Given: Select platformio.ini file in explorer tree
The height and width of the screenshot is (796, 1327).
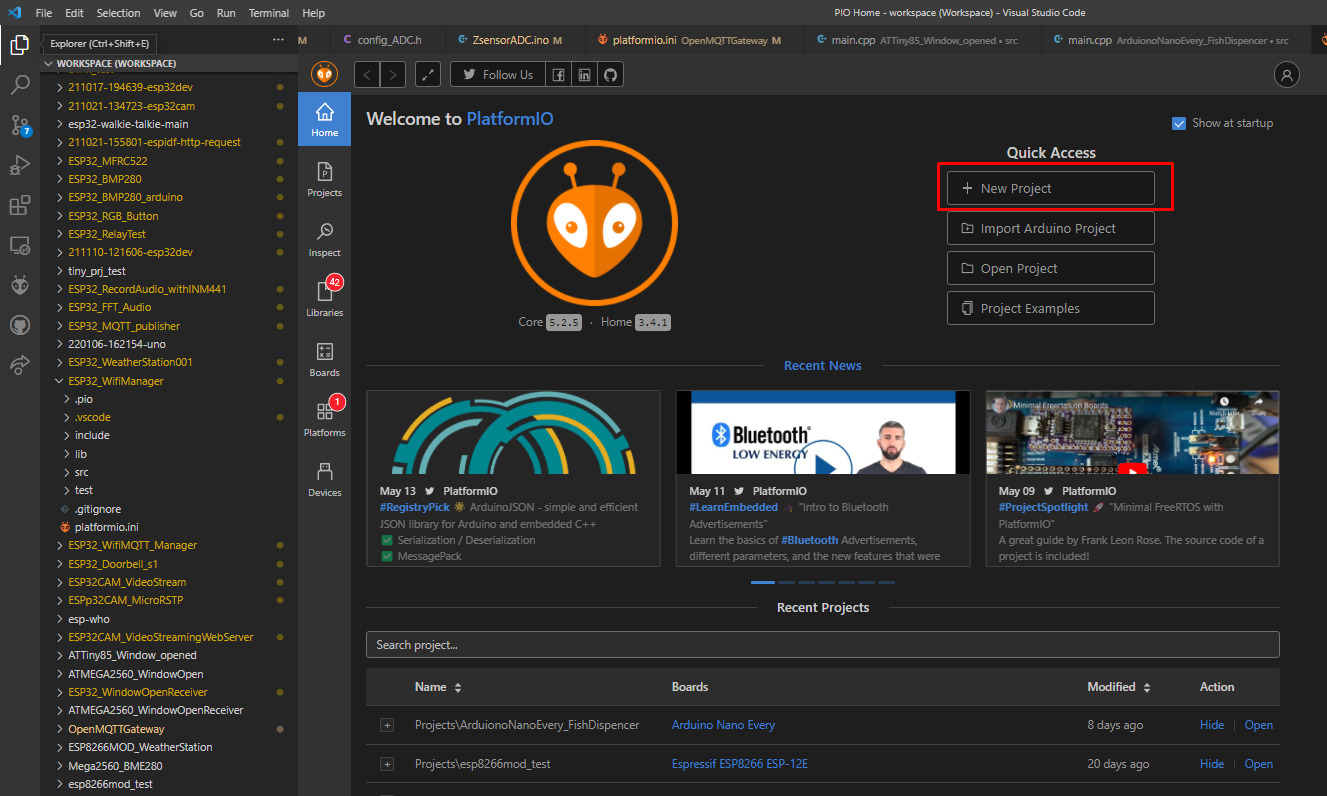Looking at the screenshot, I should (106, 527).
